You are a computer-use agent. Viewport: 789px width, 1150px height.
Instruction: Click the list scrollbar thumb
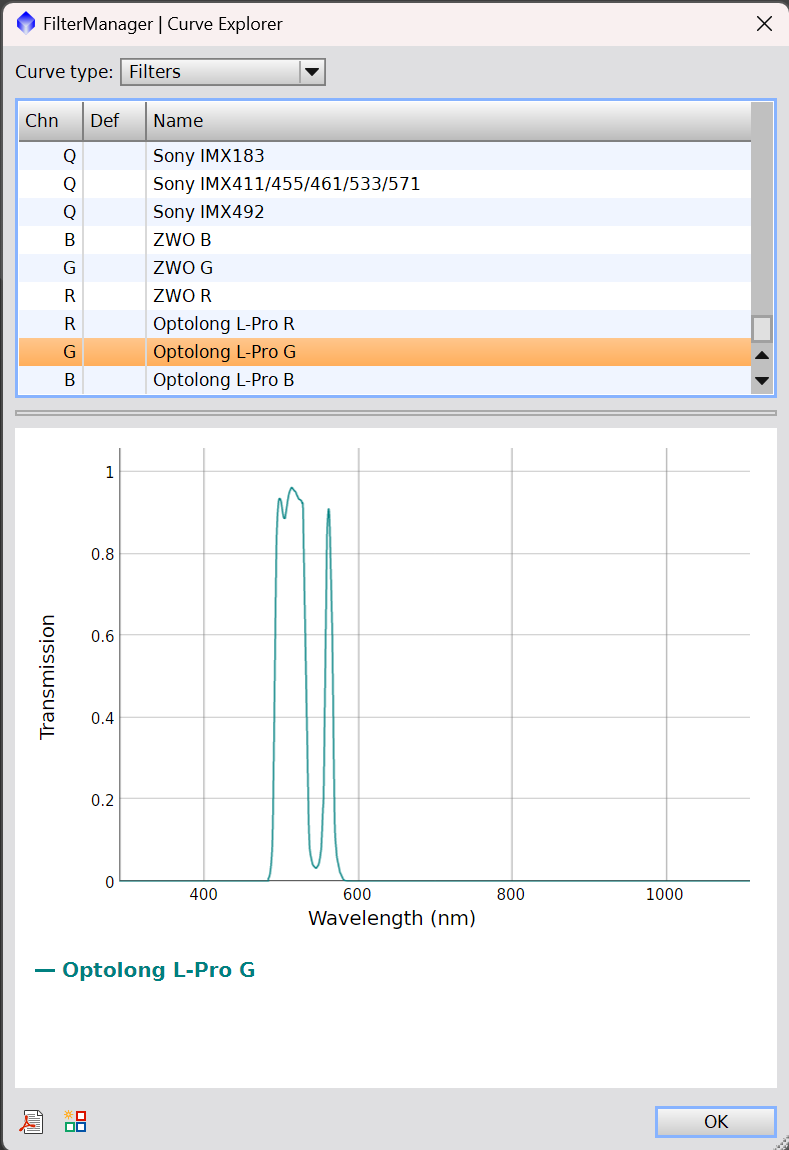click(x=762, y=329)
